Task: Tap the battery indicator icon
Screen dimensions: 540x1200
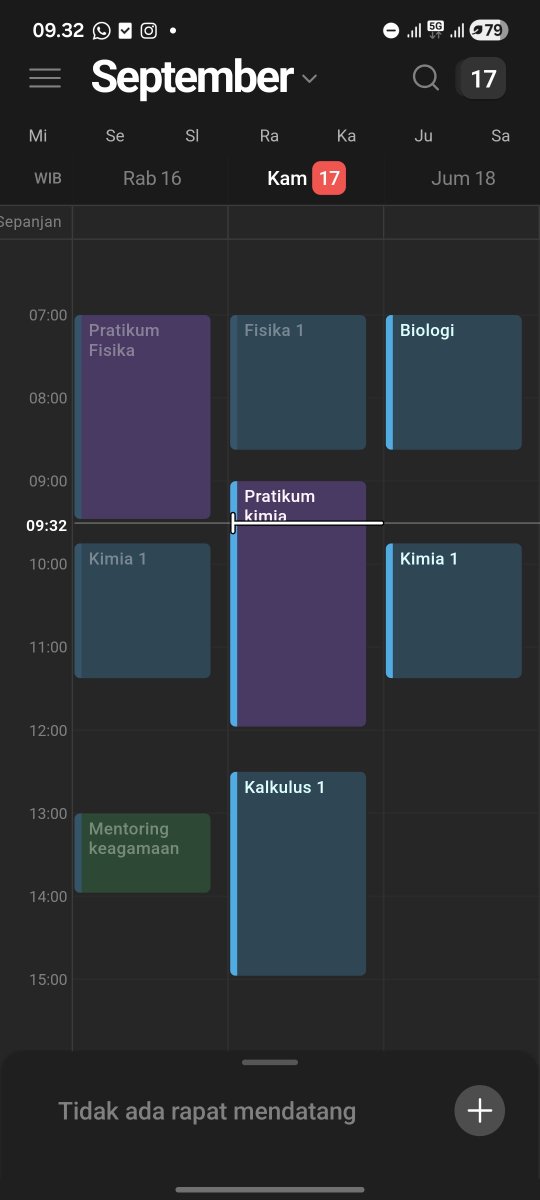Action: point(487,31)
